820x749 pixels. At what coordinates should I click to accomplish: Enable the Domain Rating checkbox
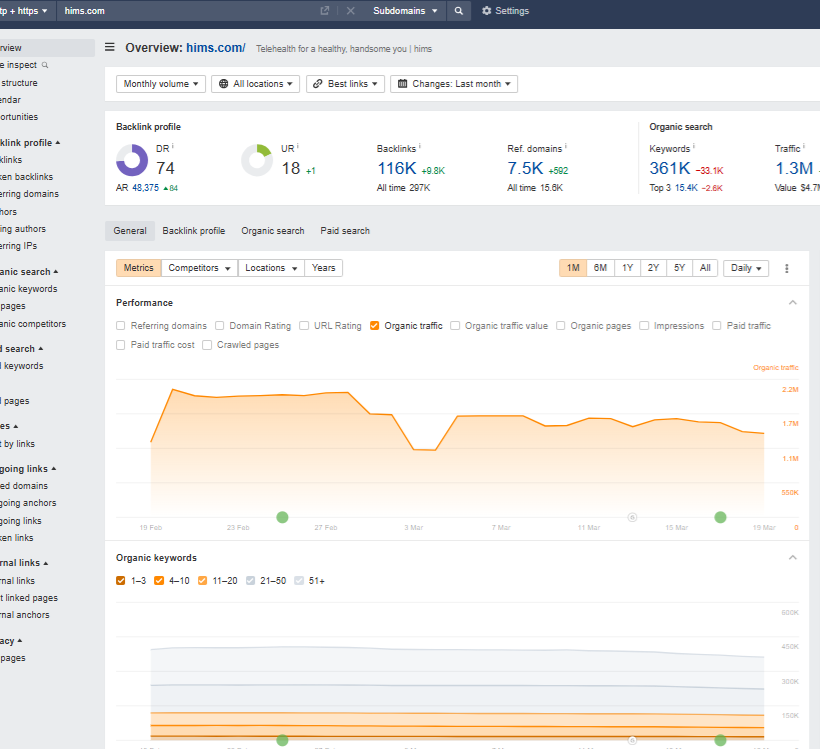[x=220, y=326]
